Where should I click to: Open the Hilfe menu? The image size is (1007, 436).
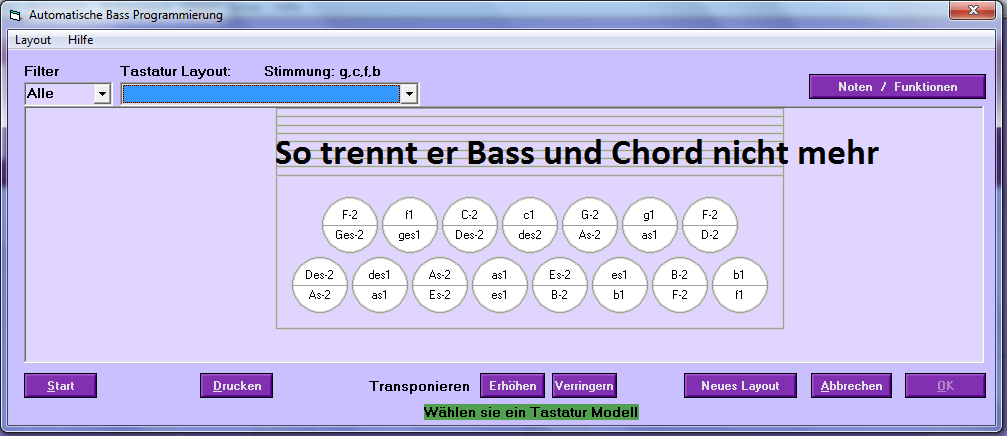click(80, 40)
